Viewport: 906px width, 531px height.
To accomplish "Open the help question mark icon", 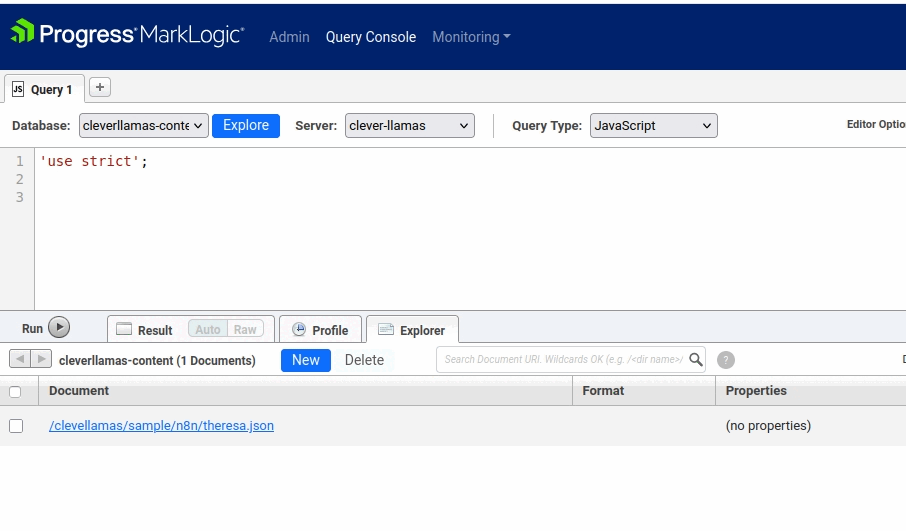I will (726, 360).
